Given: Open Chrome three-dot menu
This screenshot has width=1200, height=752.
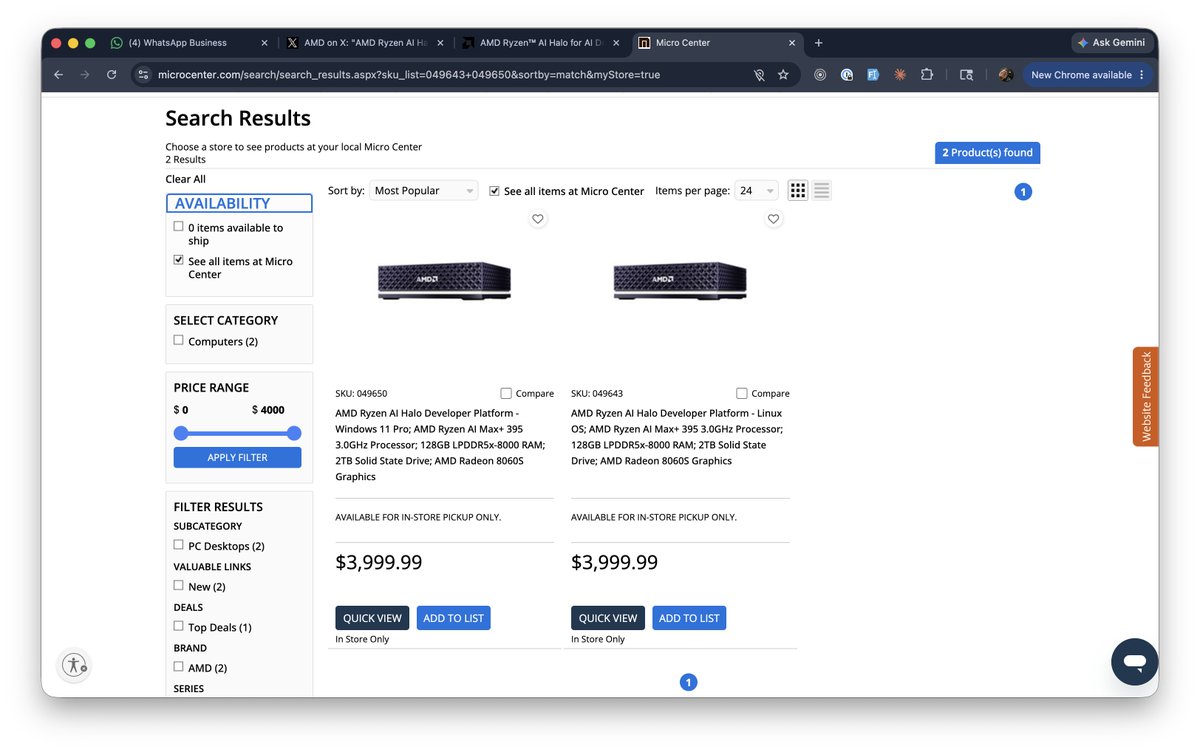Looking at the screenshot, I should click(1142, 75).
